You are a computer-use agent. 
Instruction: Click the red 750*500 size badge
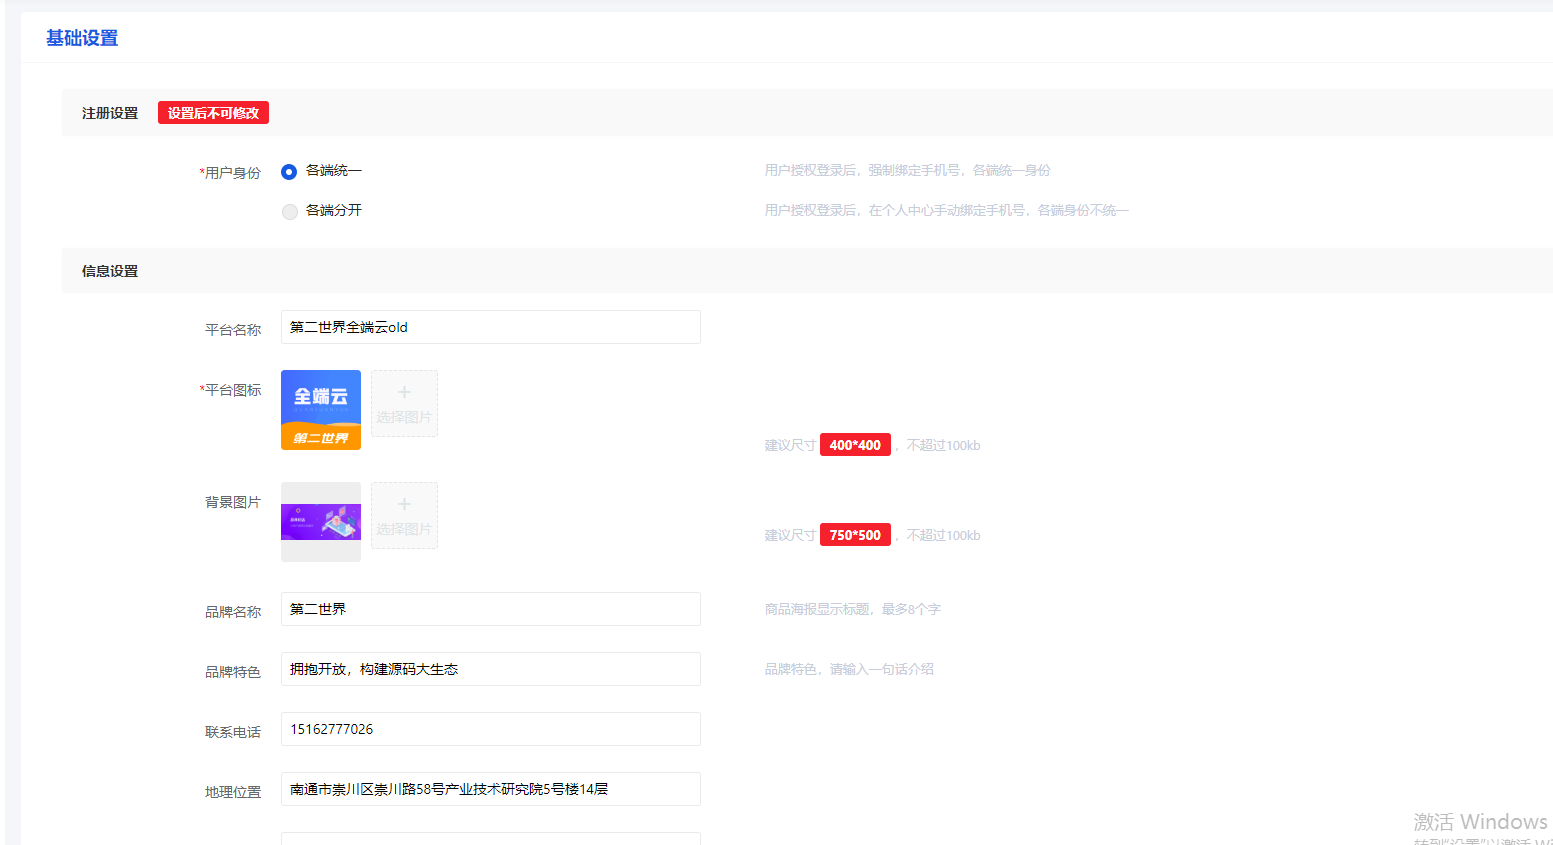[855, 535]
